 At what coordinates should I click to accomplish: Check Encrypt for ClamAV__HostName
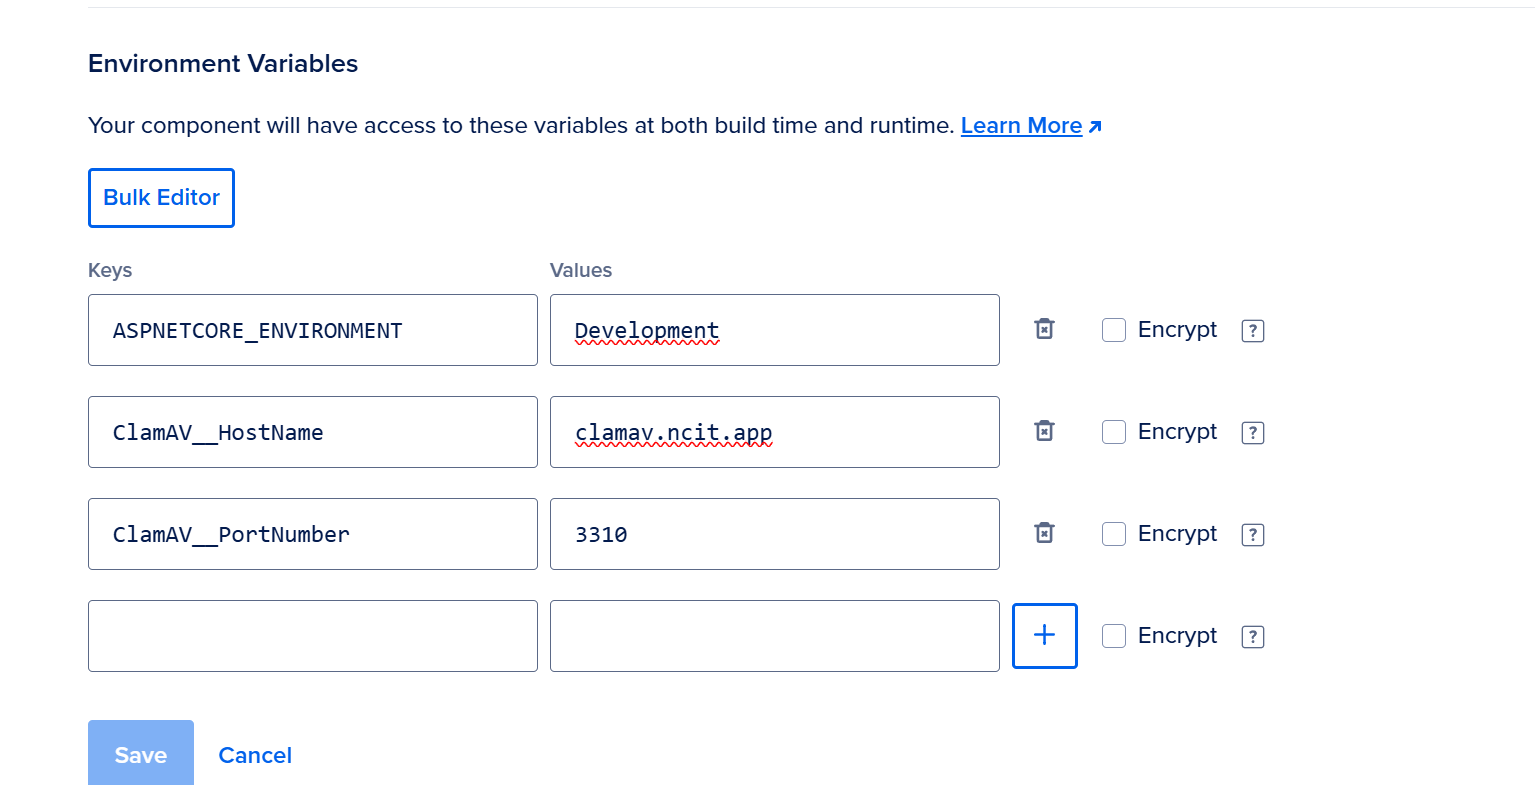[x=1114, y=432]
